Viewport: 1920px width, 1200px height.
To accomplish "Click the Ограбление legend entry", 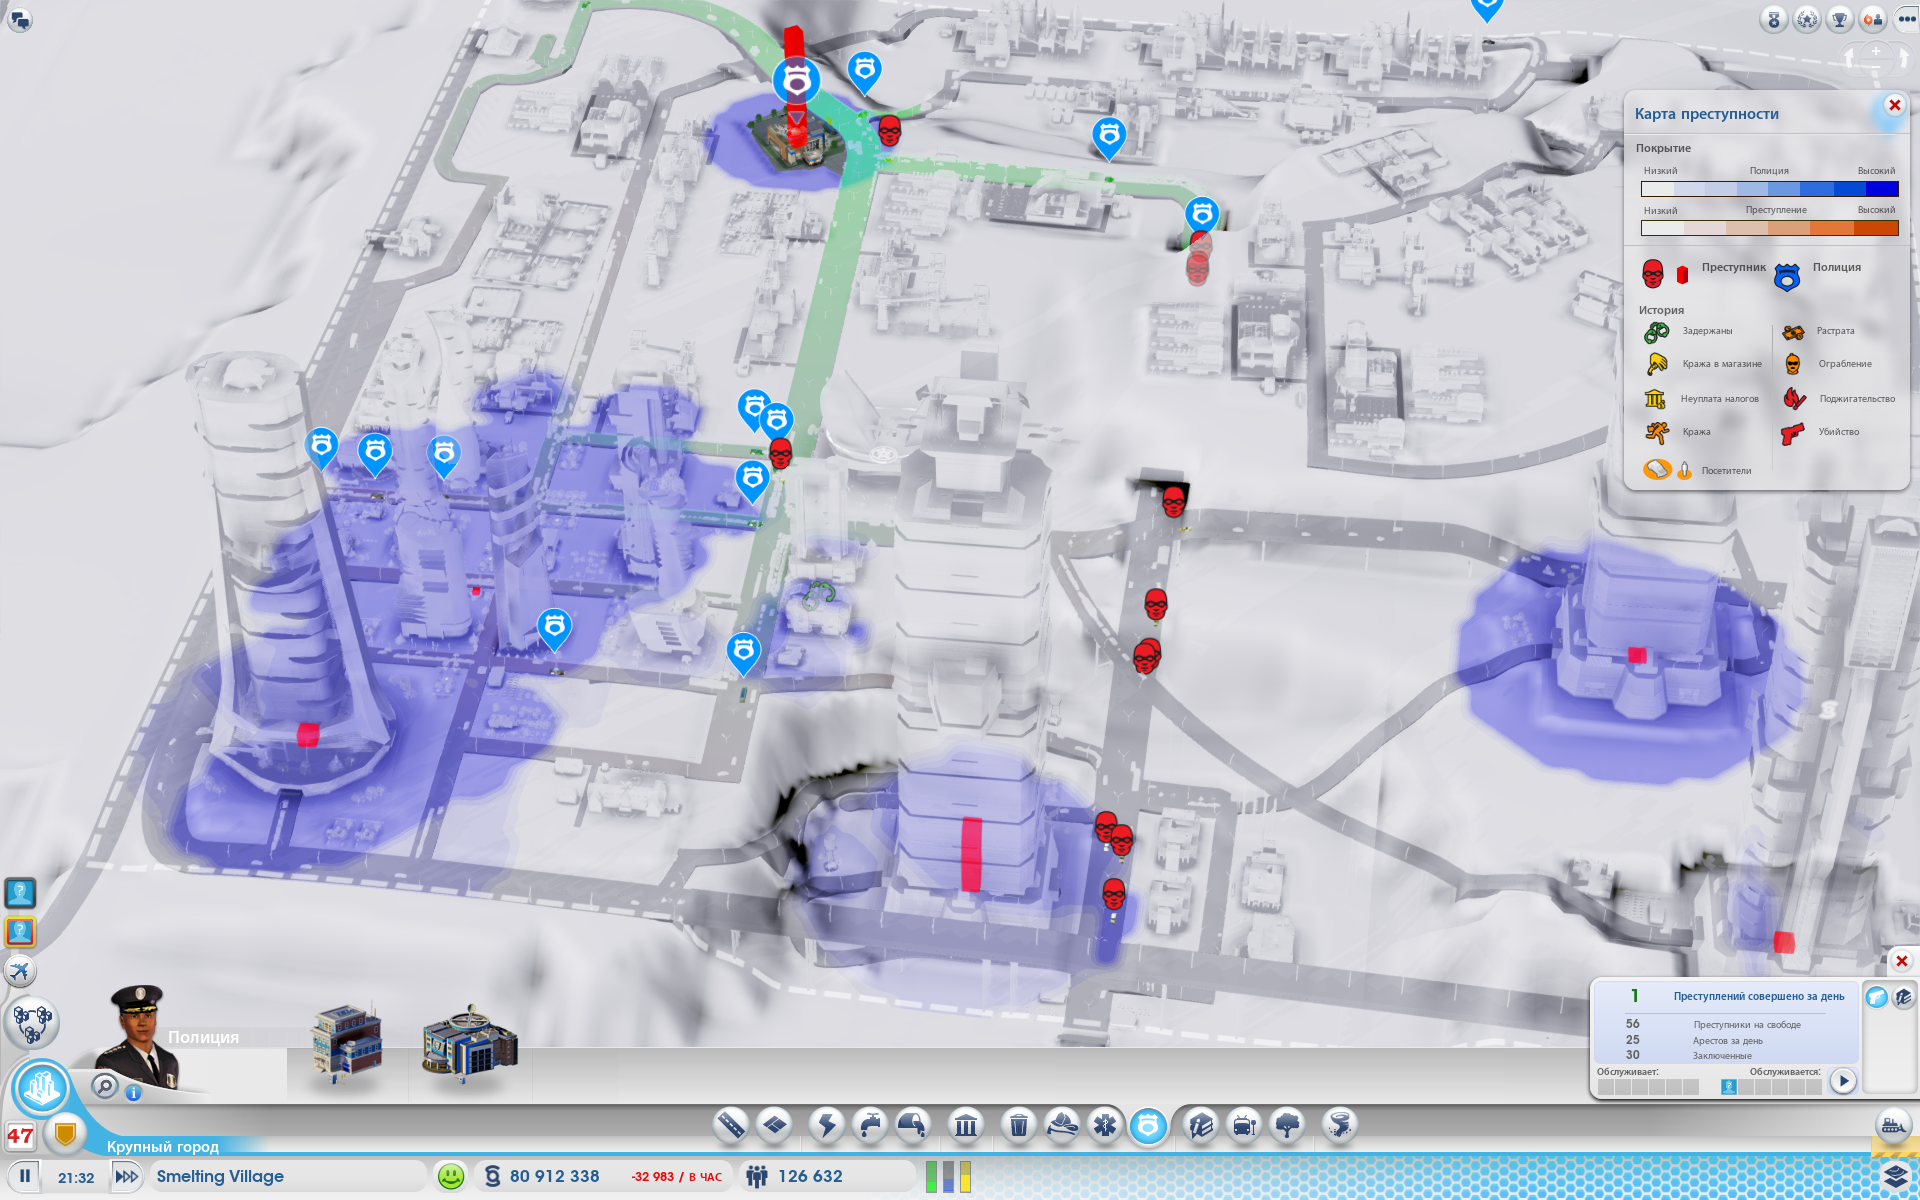I will click(1827, 364).
